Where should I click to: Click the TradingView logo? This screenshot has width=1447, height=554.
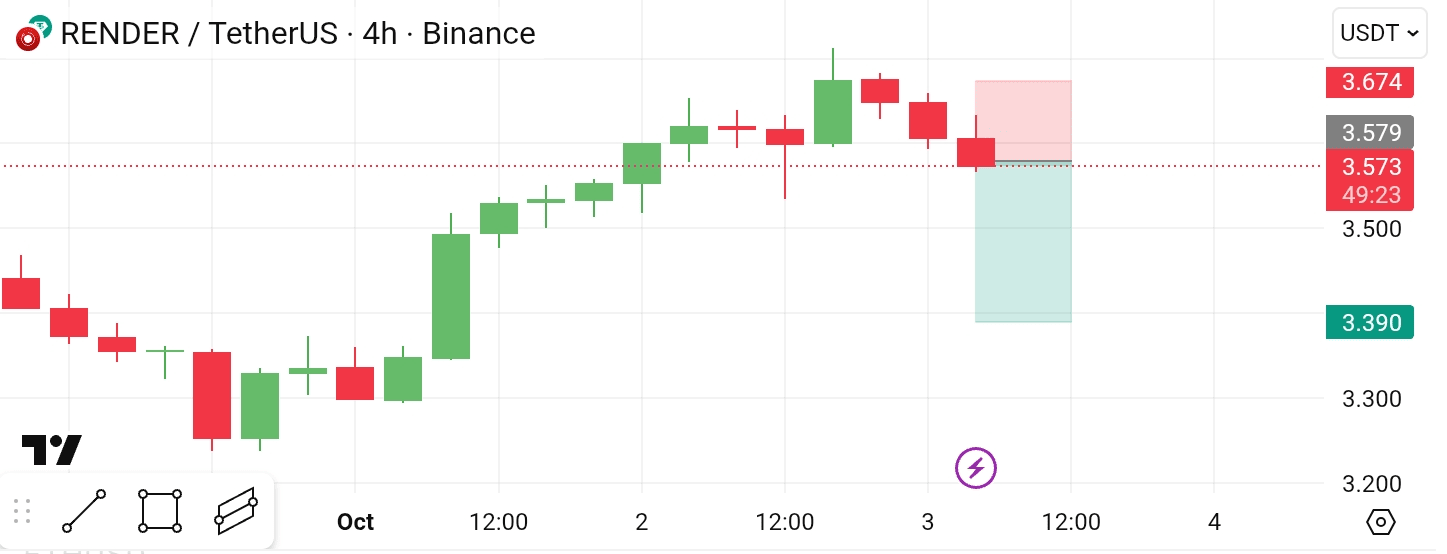52,450
